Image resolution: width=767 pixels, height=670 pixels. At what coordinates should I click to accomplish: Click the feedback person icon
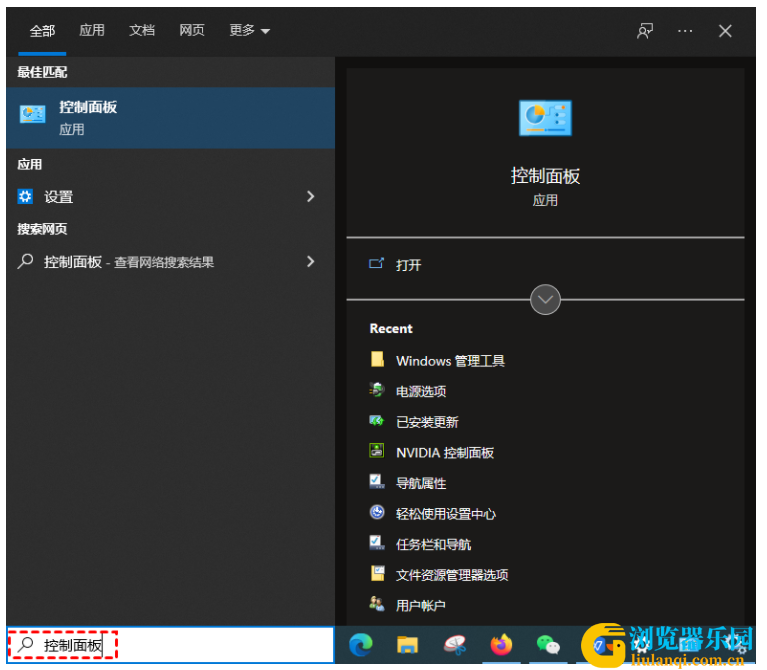[645, 31]
